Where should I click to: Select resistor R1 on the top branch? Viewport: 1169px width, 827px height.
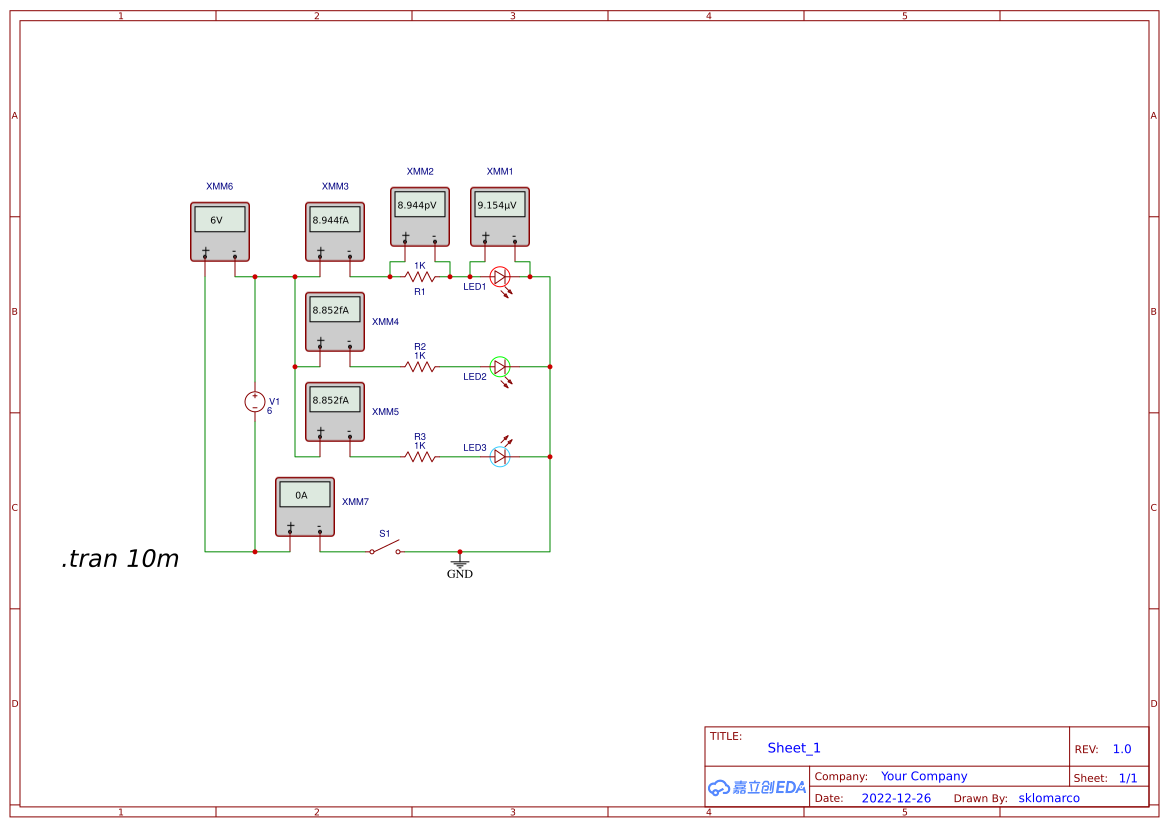click(x=420, y=277)
